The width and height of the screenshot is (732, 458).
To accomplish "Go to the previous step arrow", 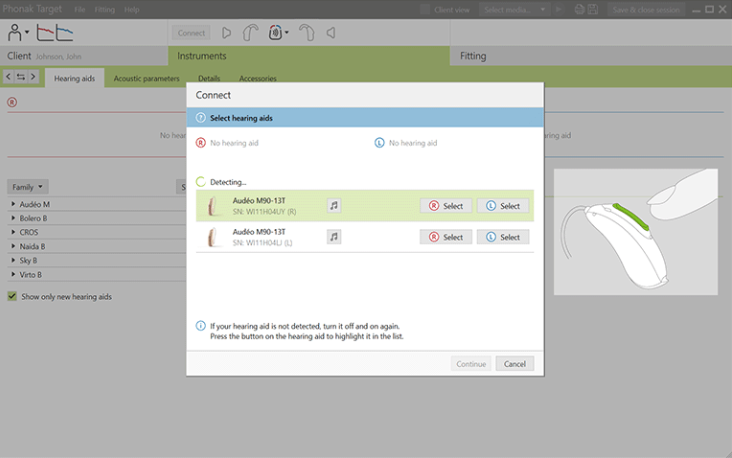I will pos(8,77).
